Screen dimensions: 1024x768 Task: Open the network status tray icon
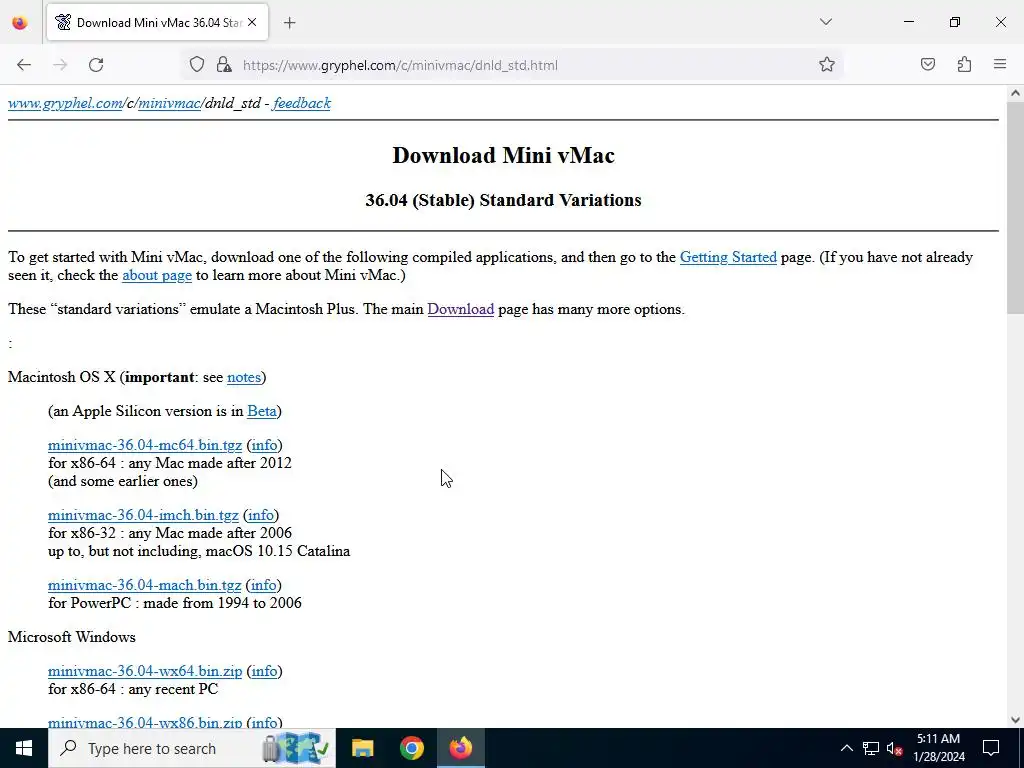click(x=871, y=748)
